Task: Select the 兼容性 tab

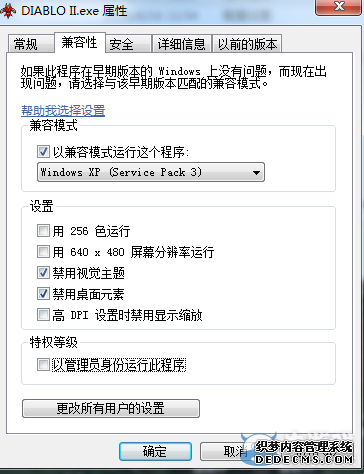Action: (x=79, y=43)
